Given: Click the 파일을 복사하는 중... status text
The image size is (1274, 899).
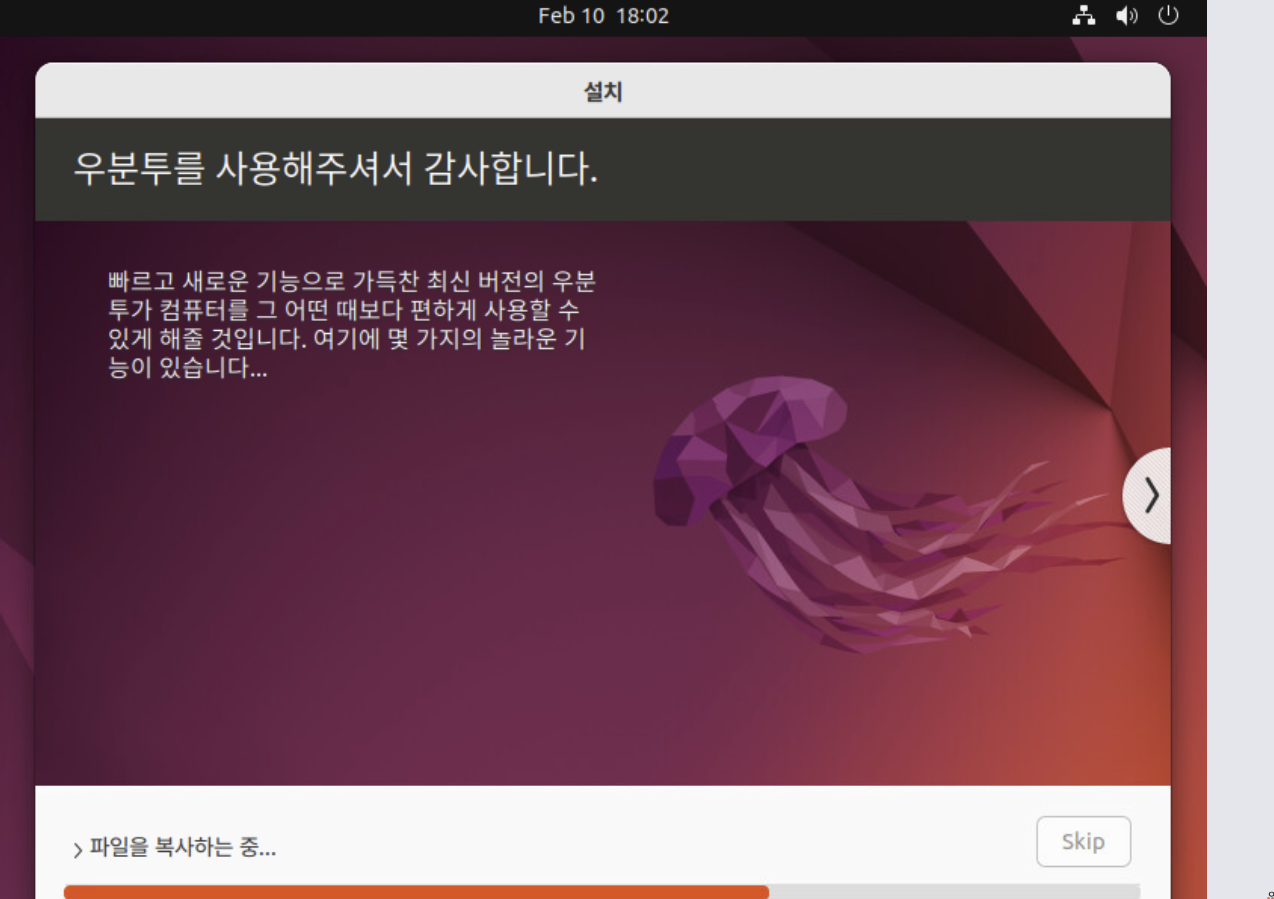Looking at the screenshot, I should (183, 849).
